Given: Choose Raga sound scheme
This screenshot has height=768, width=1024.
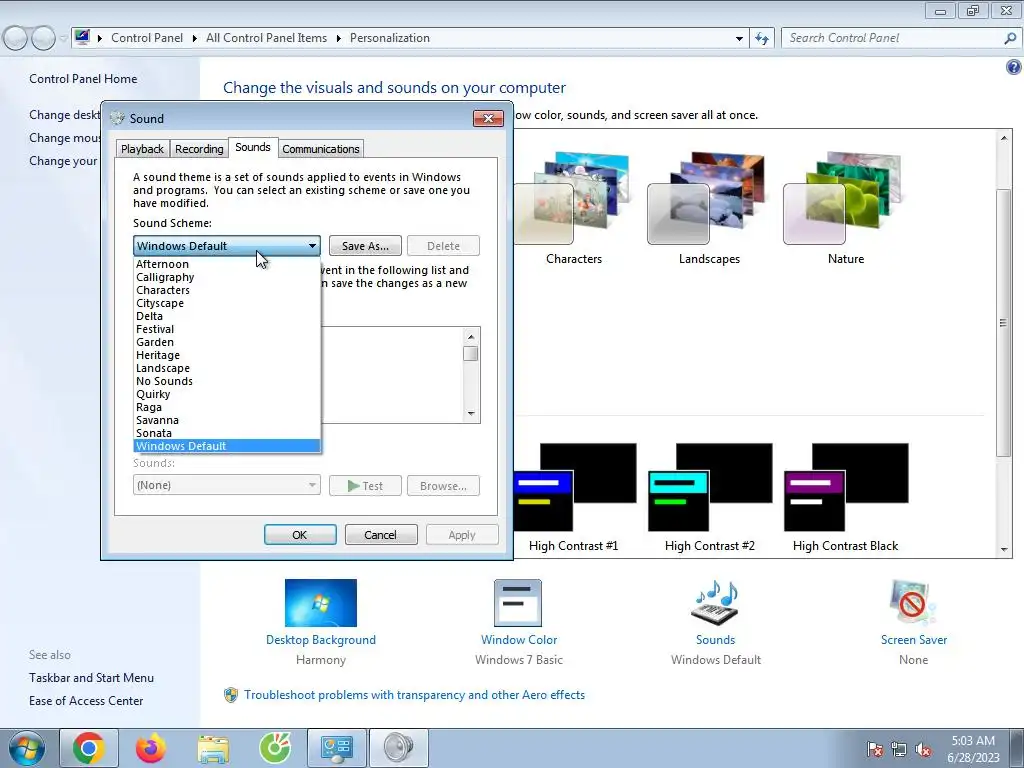Looking at the screenshot, I should pyautogui.click(x=227, y=407).
